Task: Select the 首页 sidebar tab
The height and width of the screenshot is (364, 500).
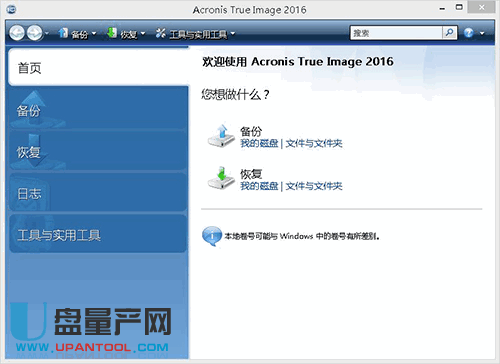Action: 98,68
